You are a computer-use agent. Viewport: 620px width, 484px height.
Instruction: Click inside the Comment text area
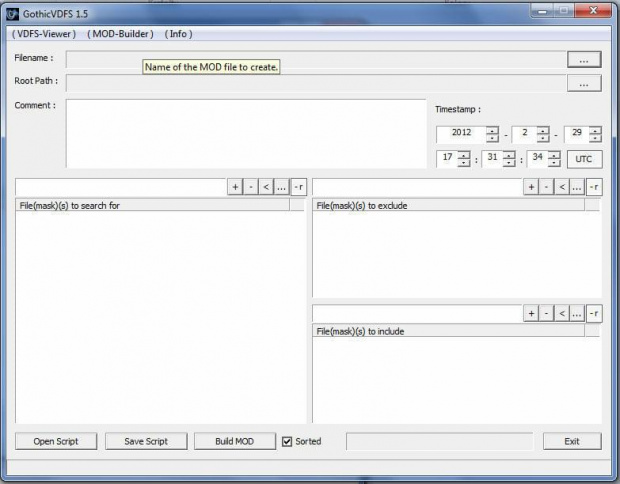point(246,134)
